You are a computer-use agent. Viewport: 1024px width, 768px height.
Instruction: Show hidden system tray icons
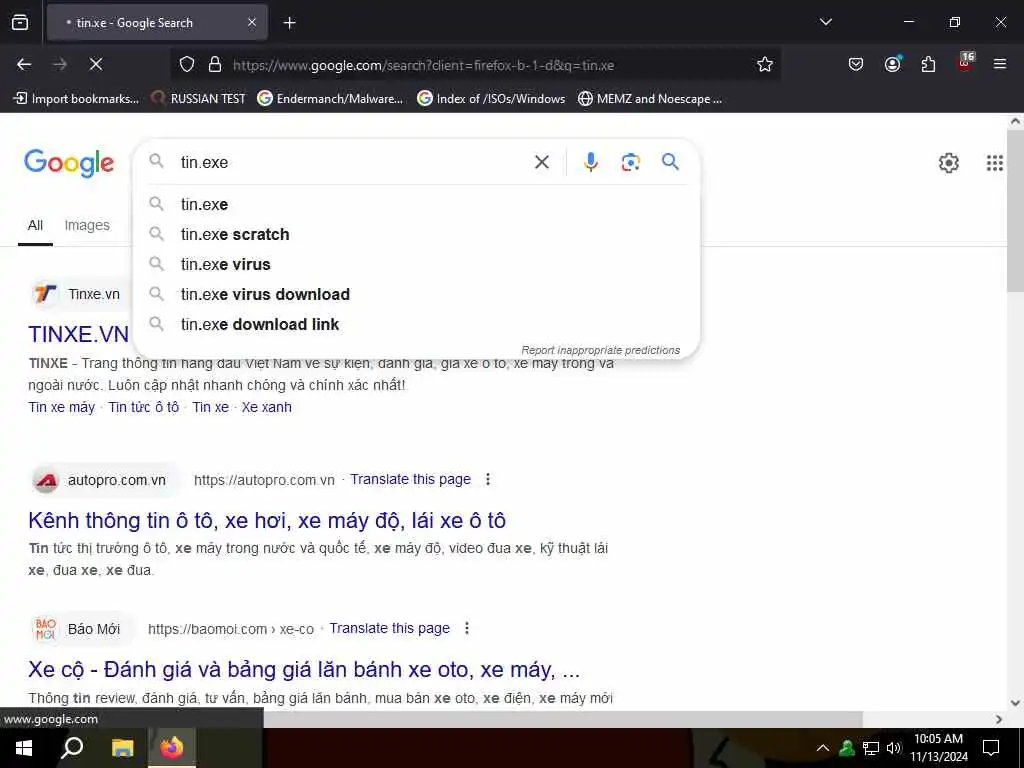[823, 748]
